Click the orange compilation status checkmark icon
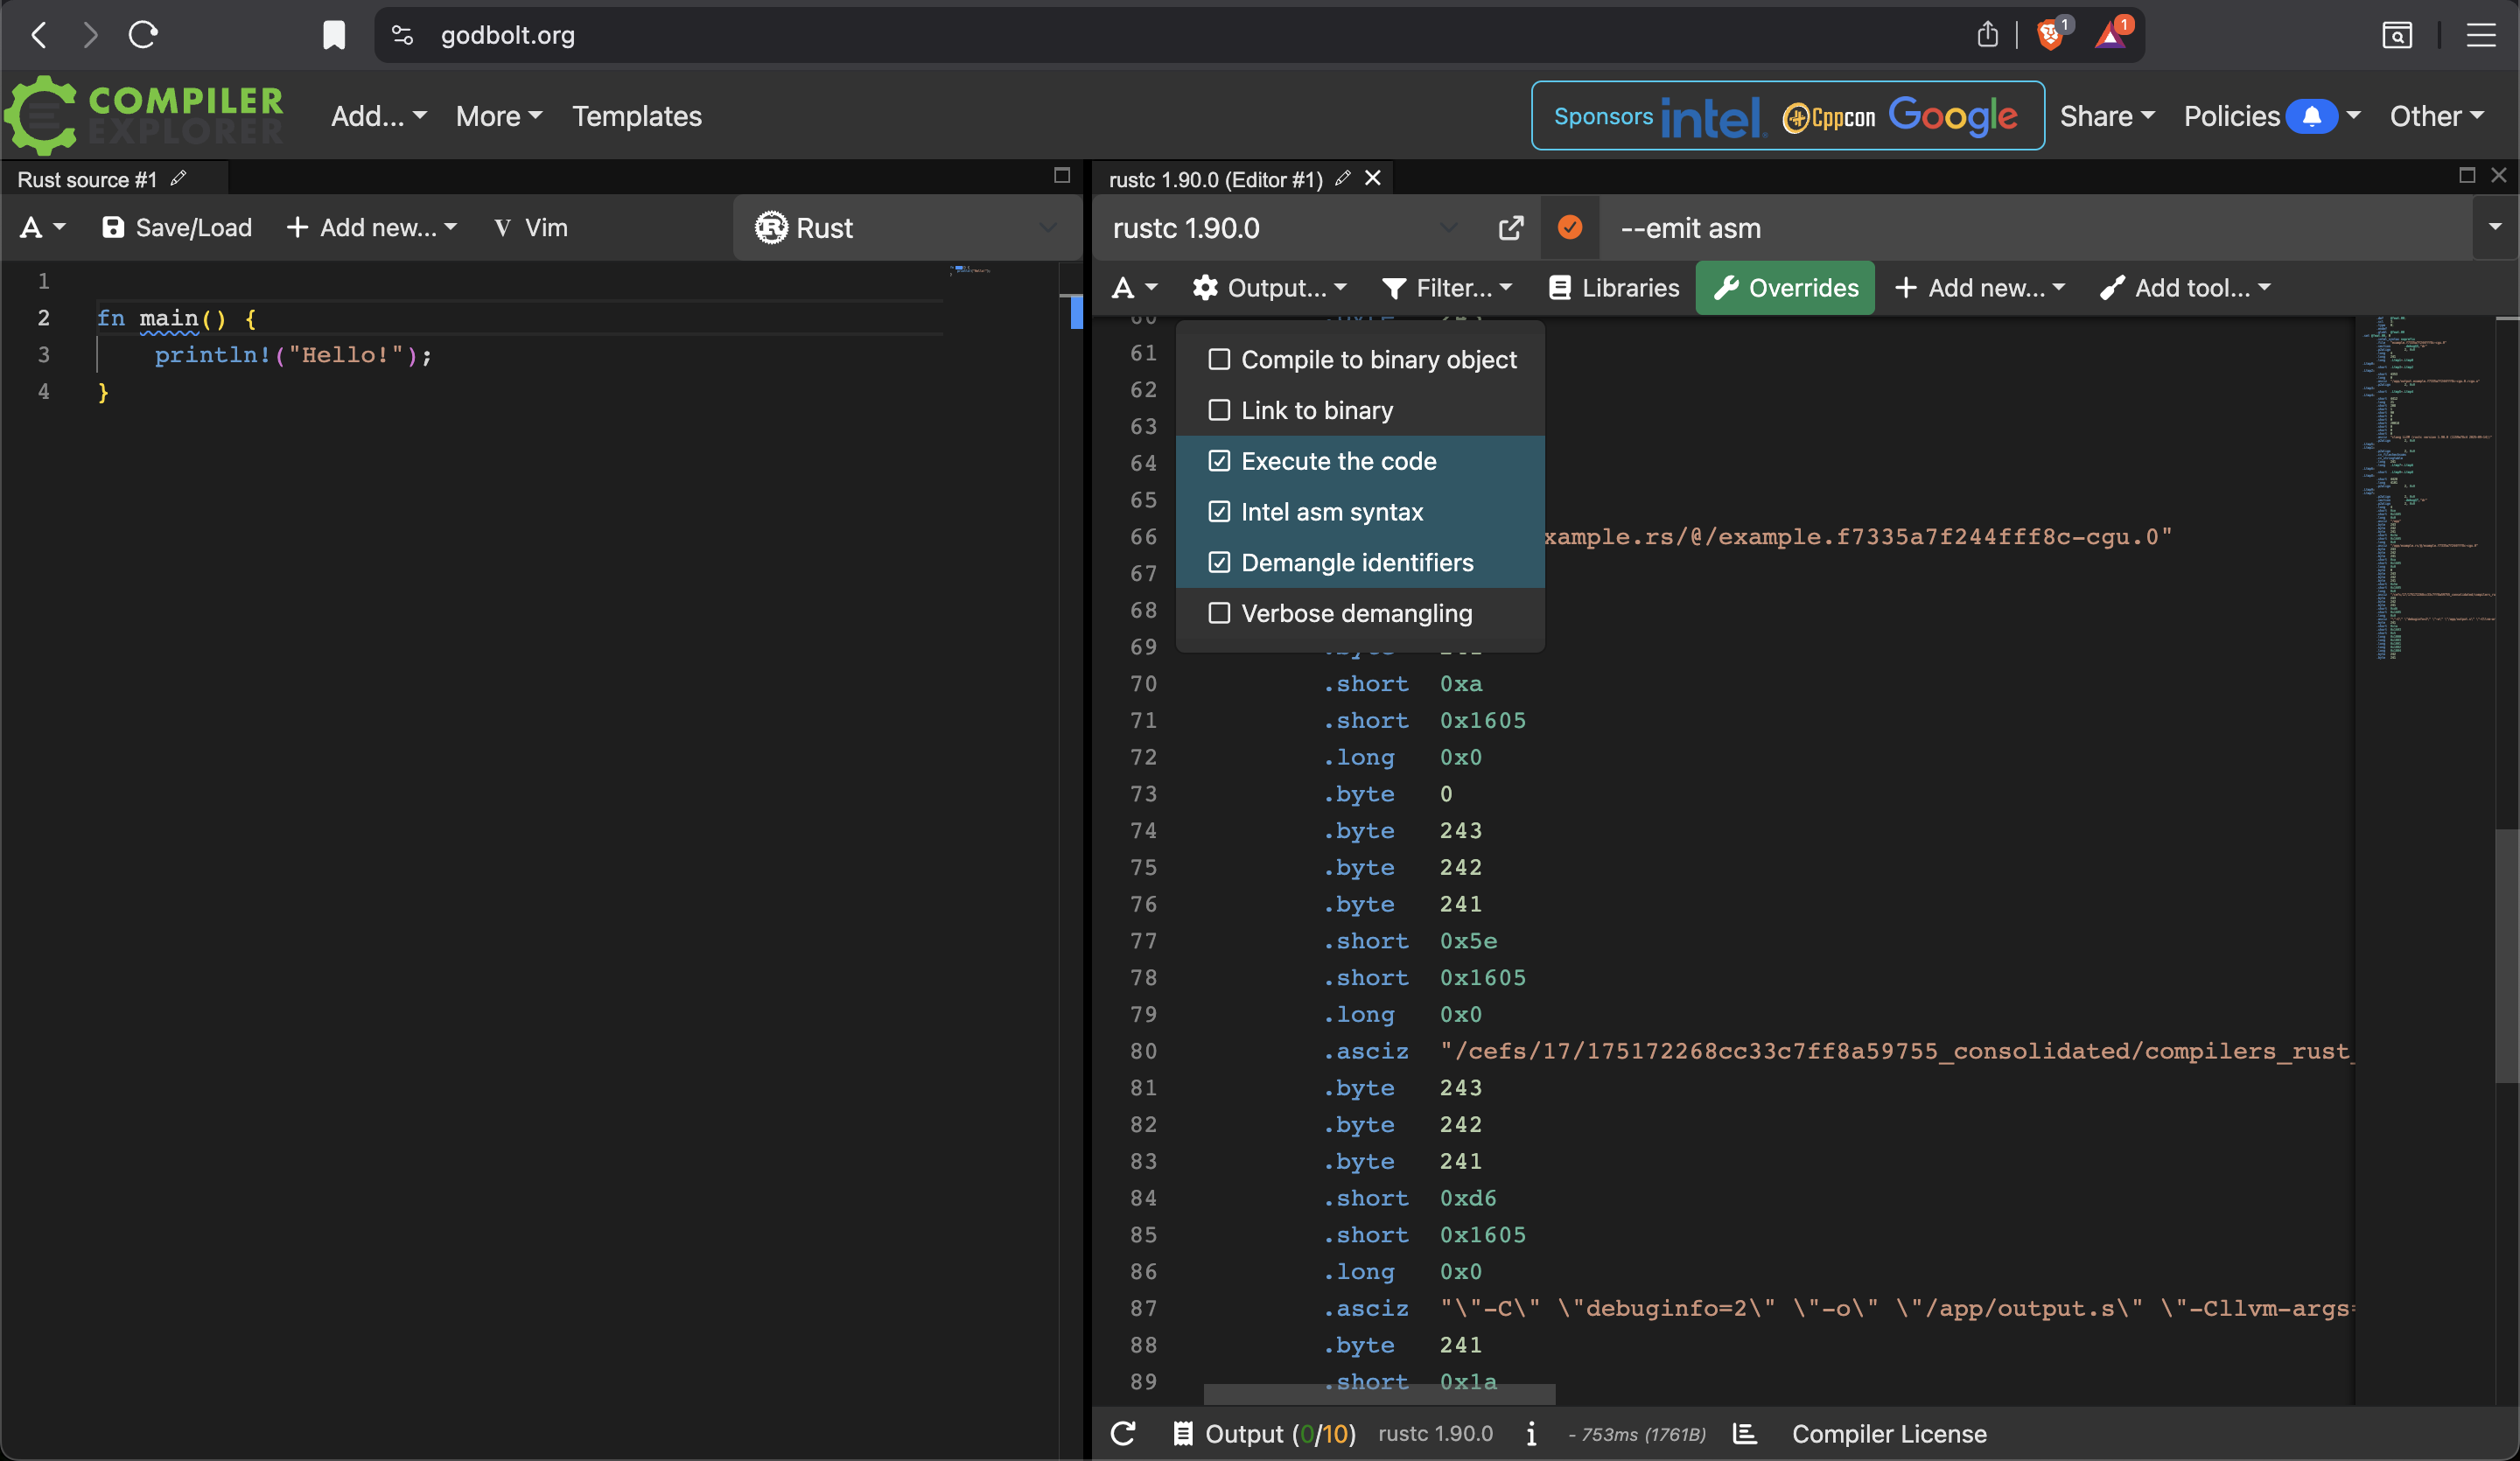Screen dimensions: 2520x1461 (1569, 228)
